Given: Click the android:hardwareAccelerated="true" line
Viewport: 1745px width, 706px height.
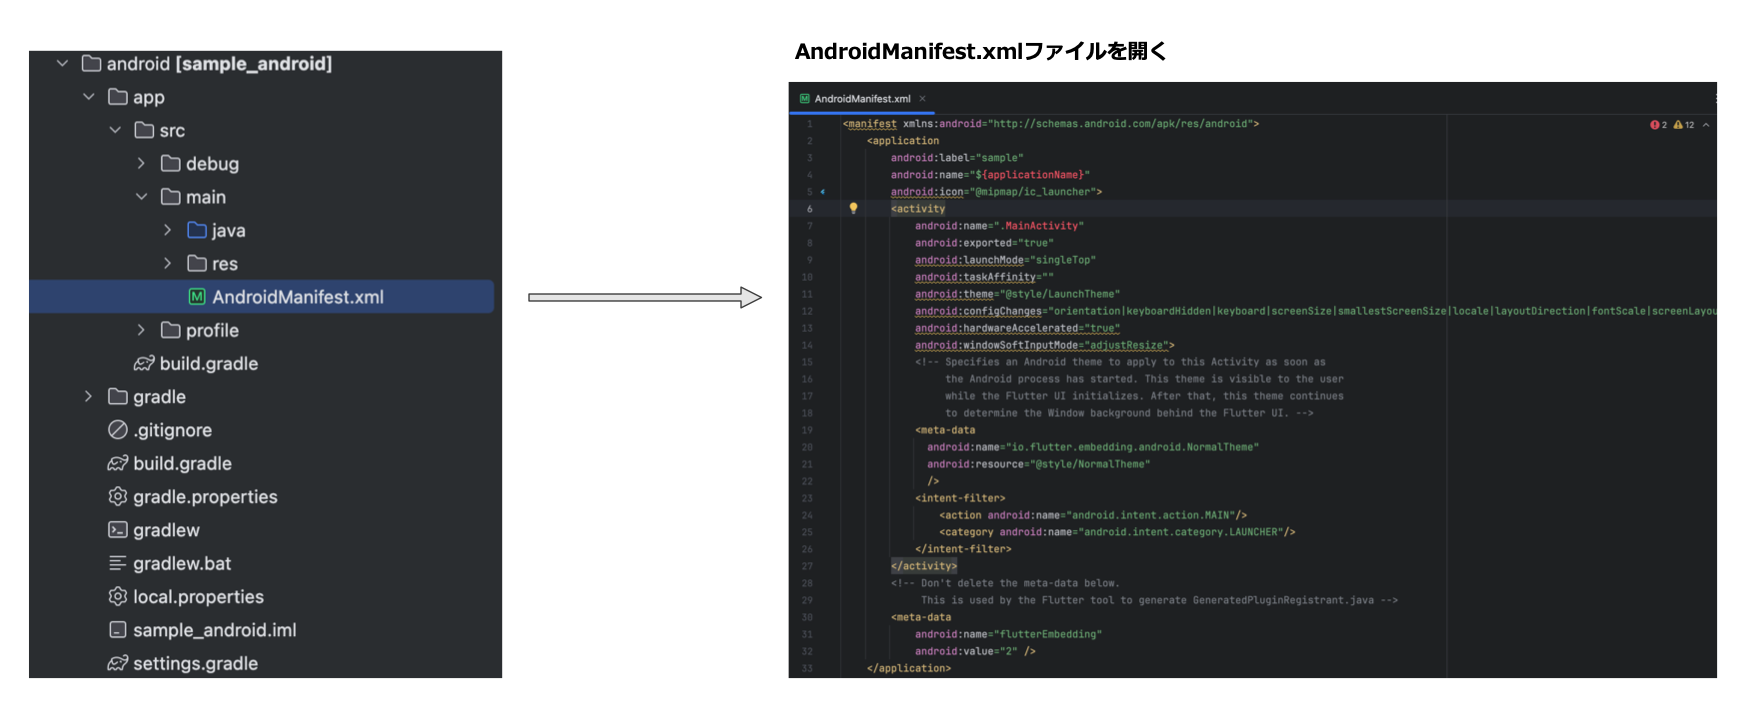Looking at the screenshot, I should coord(1017,328).
